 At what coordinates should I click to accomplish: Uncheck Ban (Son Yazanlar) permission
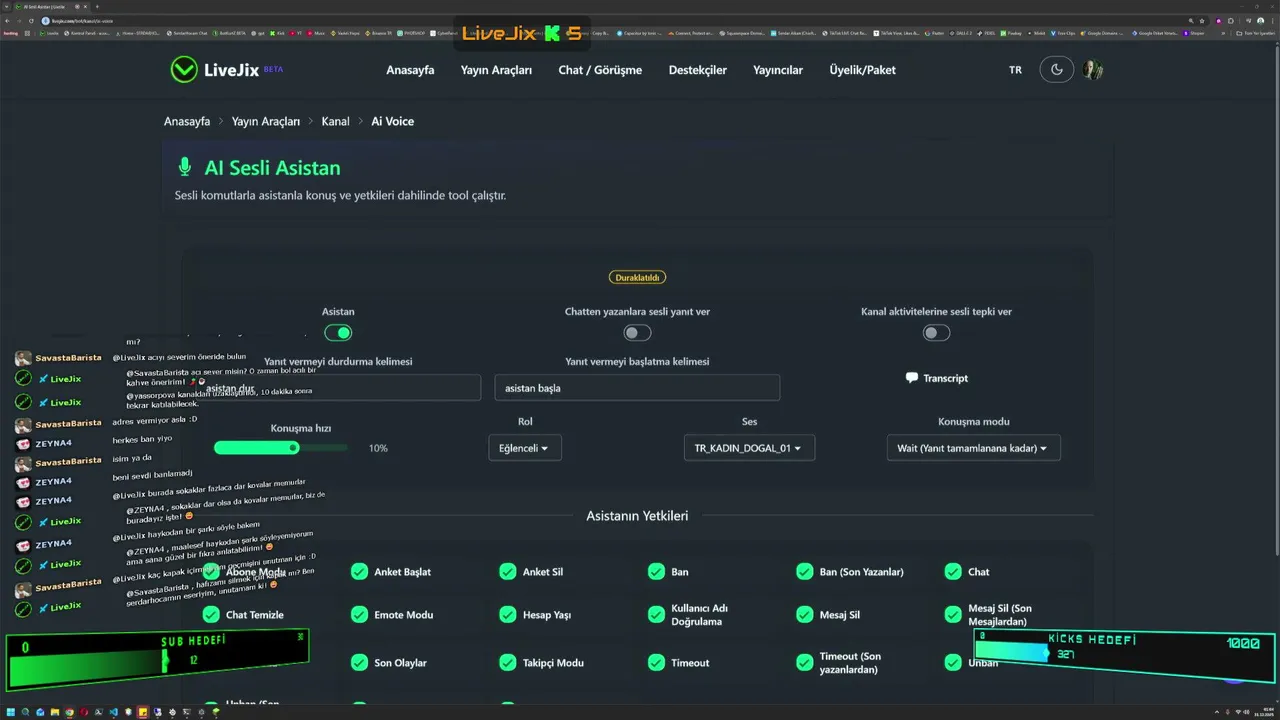coord(805,572)
